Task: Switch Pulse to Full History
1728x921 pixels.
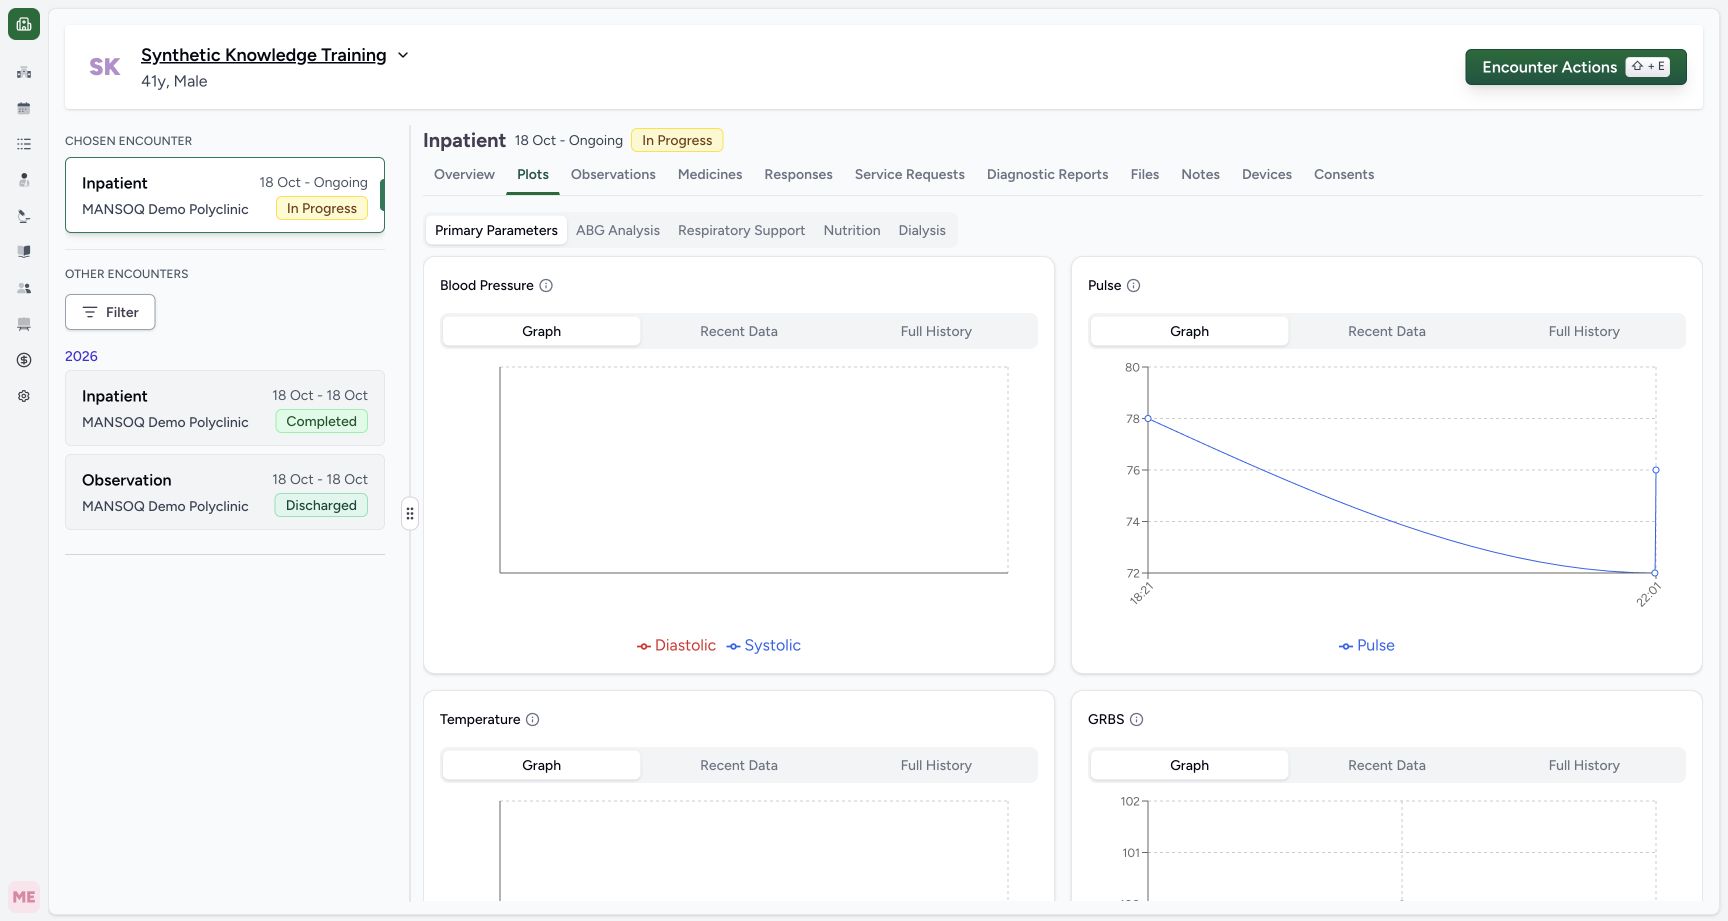Action: click(1583, 332)
